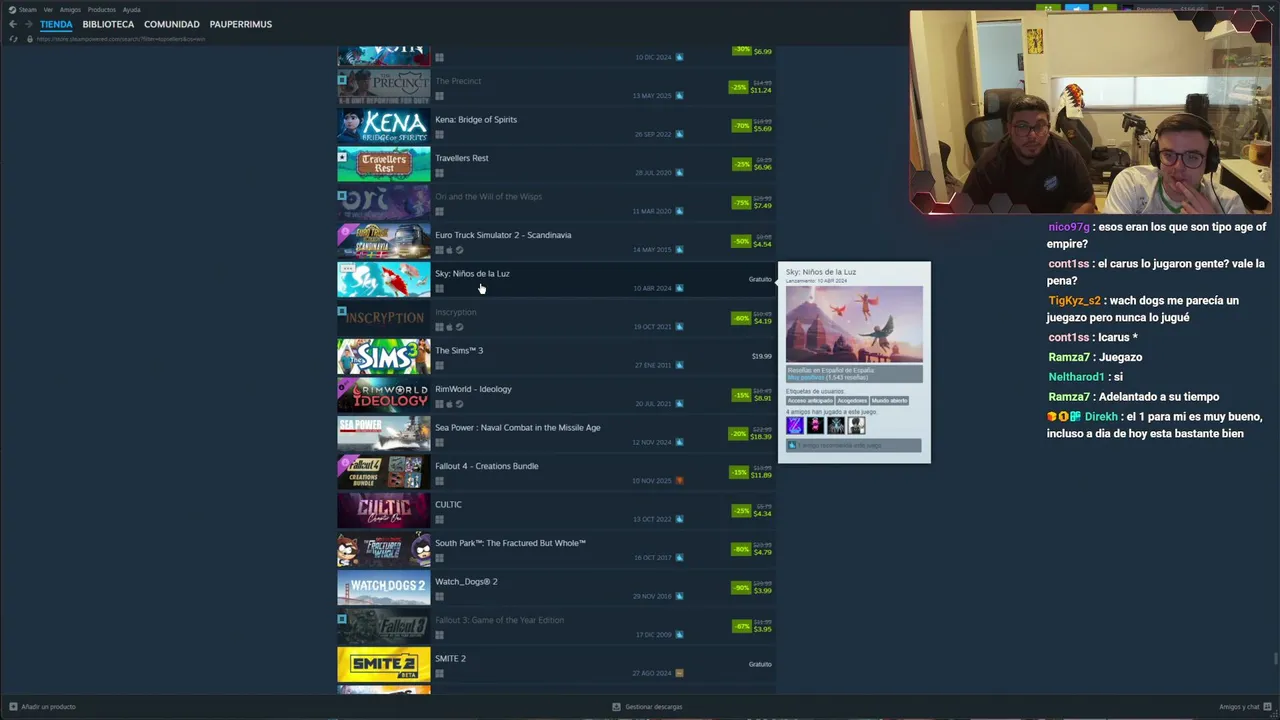Screen dimensions: 1280x720
Task: Click the Watch Dogs 2 capsule image
Action: (x=384, y=588)
